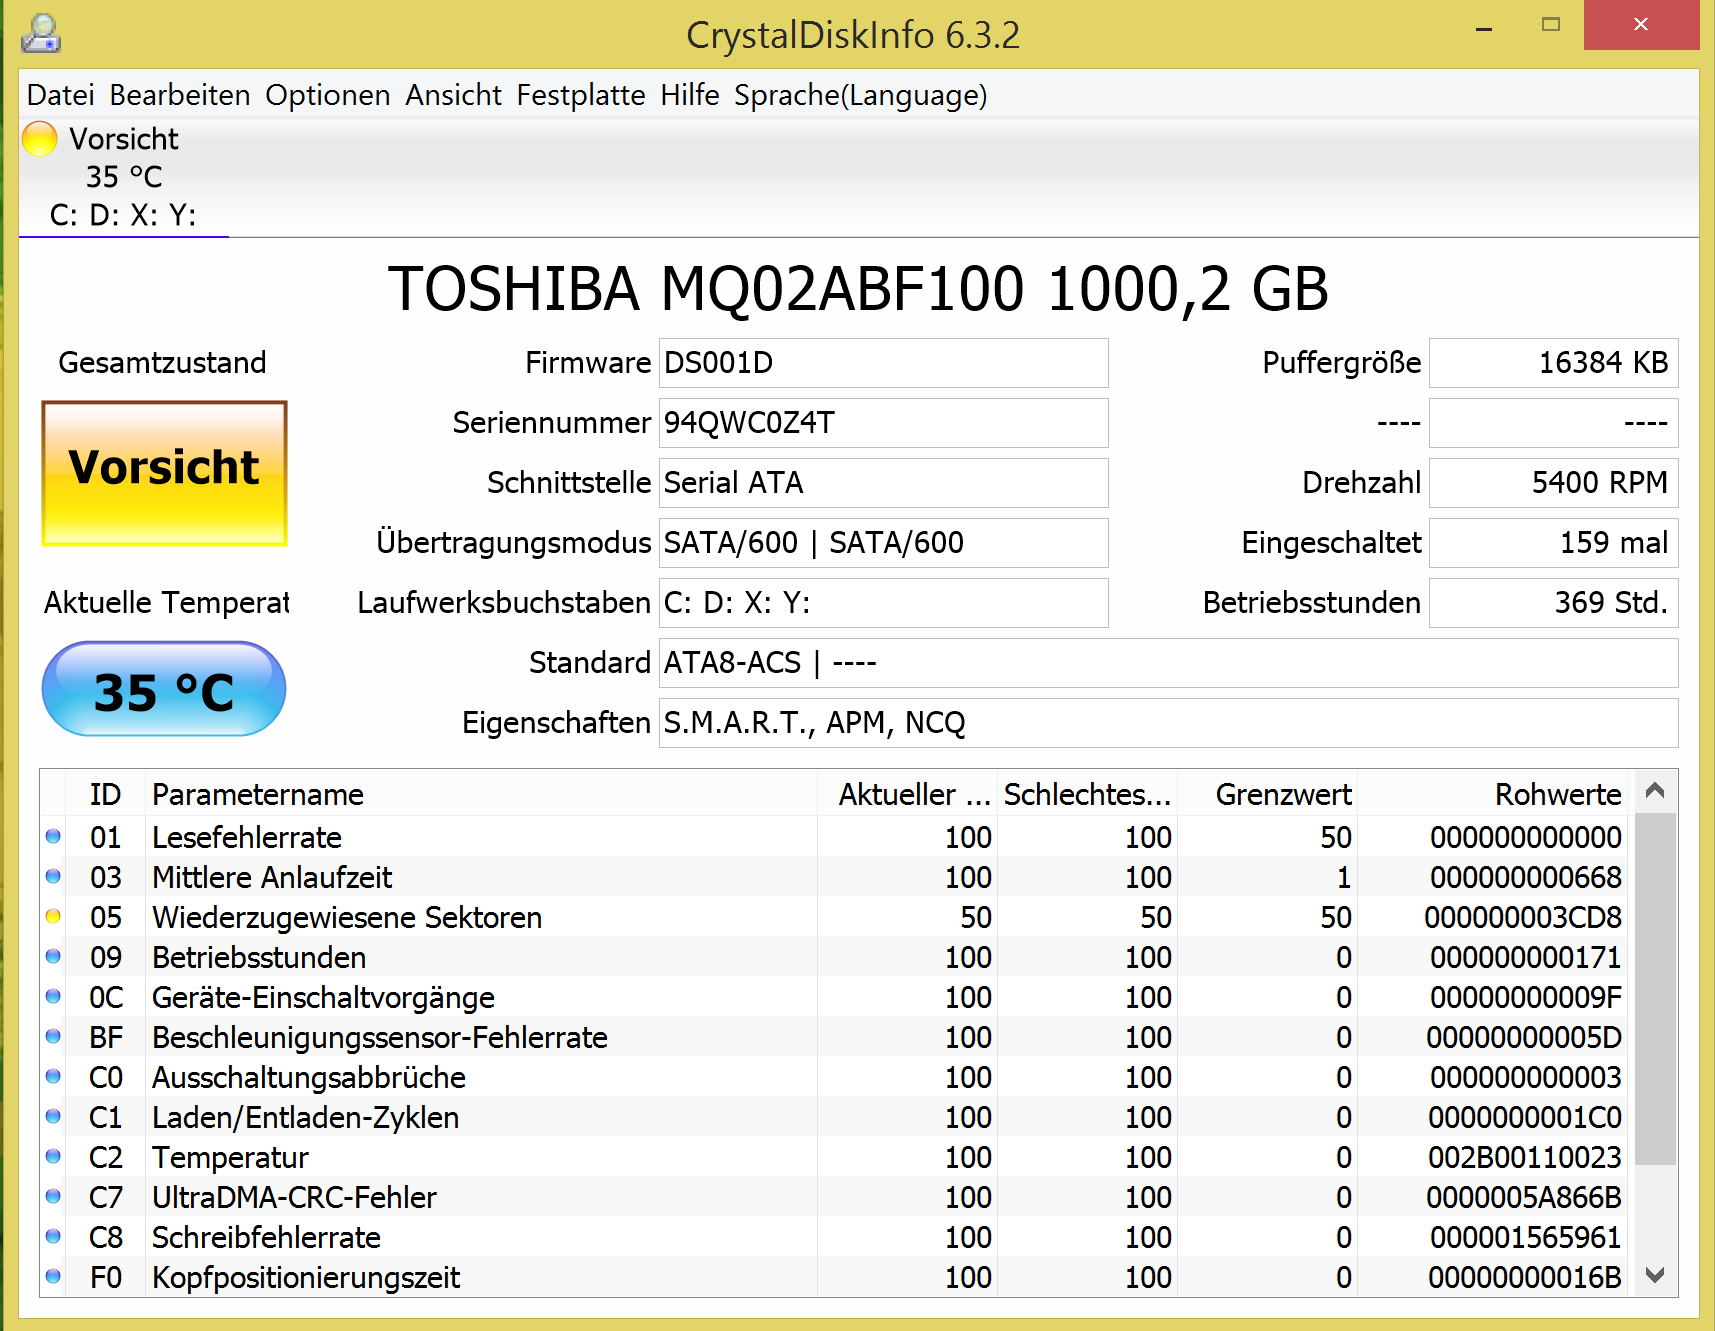The width and height of the screenshot is (1715, 1331).
Task: Select the Wiederzugewiesene Sektoren row name
Action: [x=347, y=917]
